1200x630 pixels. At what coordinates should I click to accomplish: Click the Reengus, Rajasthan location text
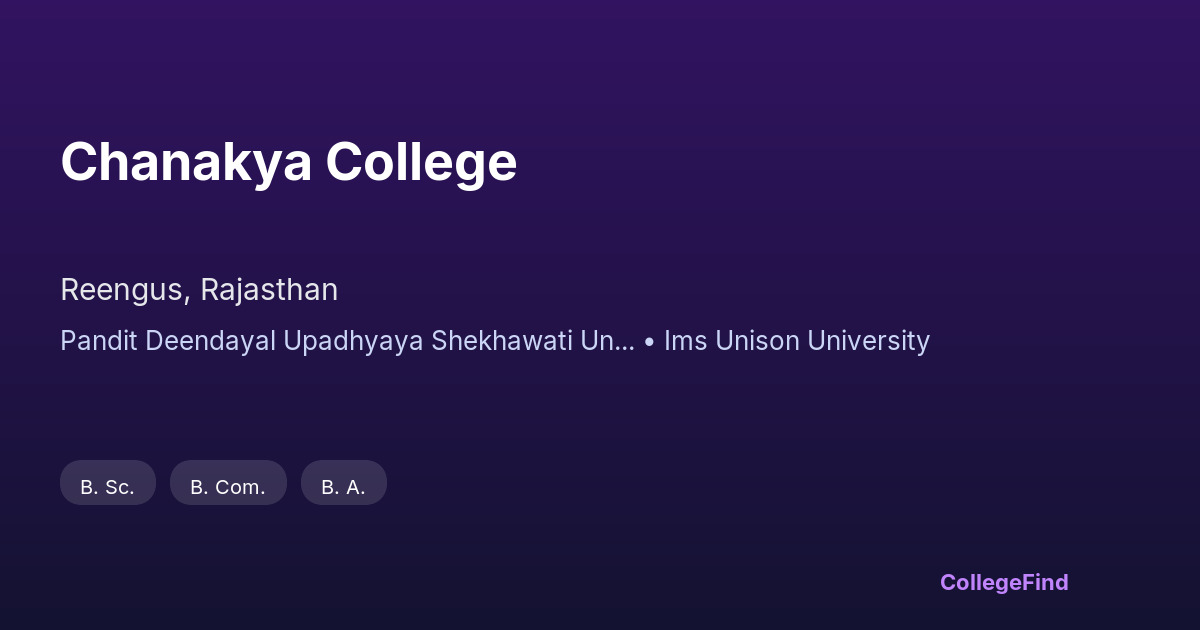(199, 290)
